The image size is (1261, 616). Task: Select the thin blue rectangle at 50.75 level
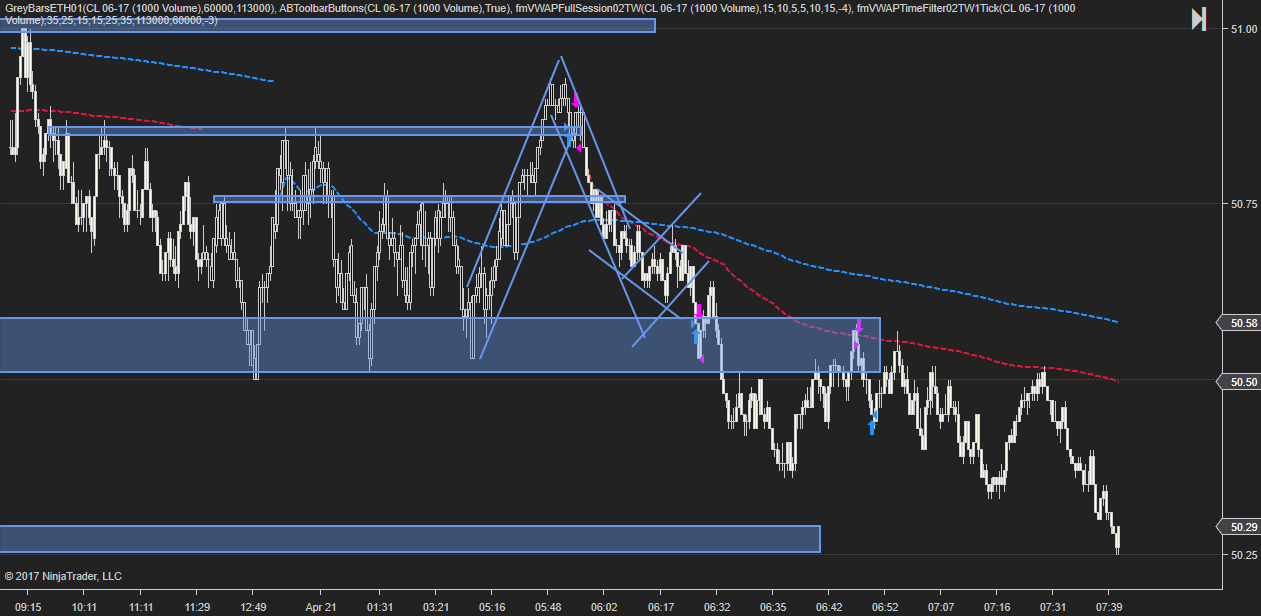click(x=419, y=199)
